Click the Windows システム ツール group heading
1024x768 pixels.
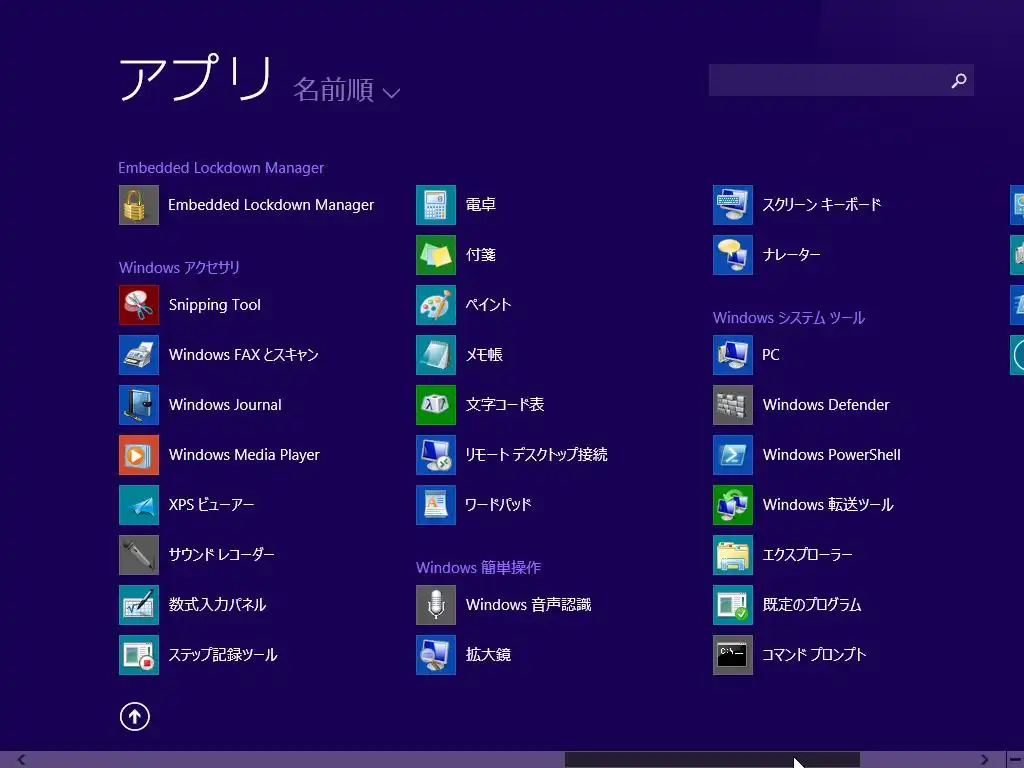pos(789,318)
